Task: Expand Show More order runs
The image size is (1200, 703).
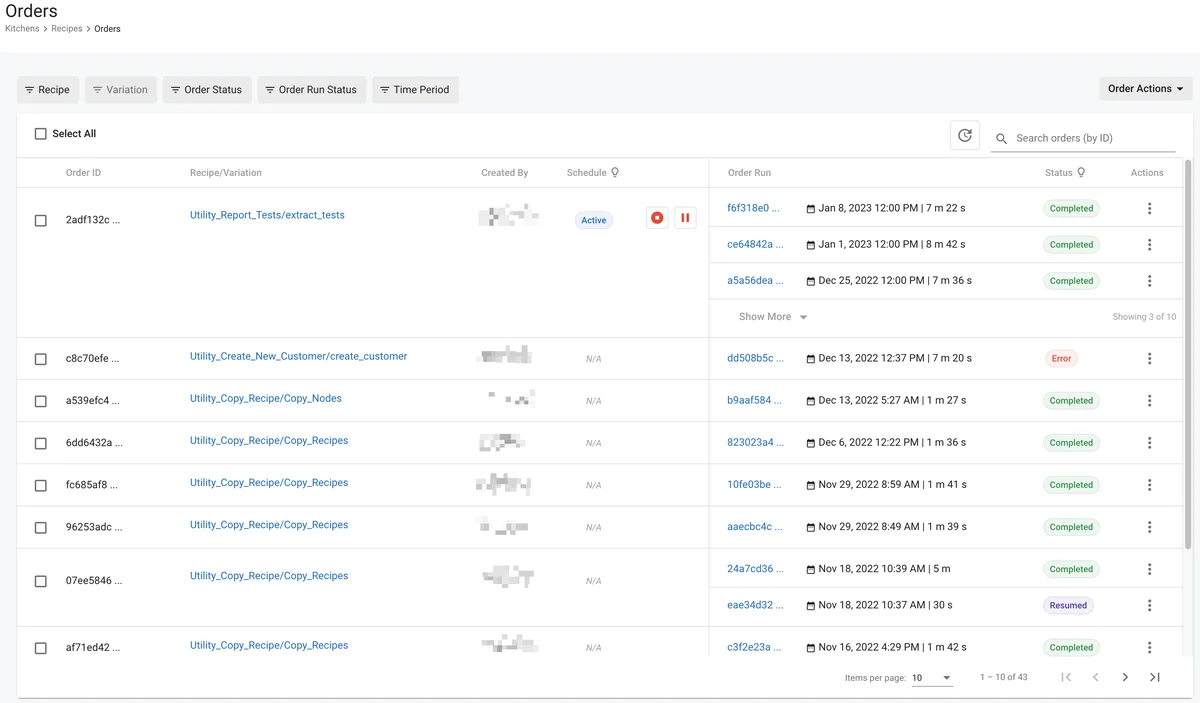Action: click(768, 316)
